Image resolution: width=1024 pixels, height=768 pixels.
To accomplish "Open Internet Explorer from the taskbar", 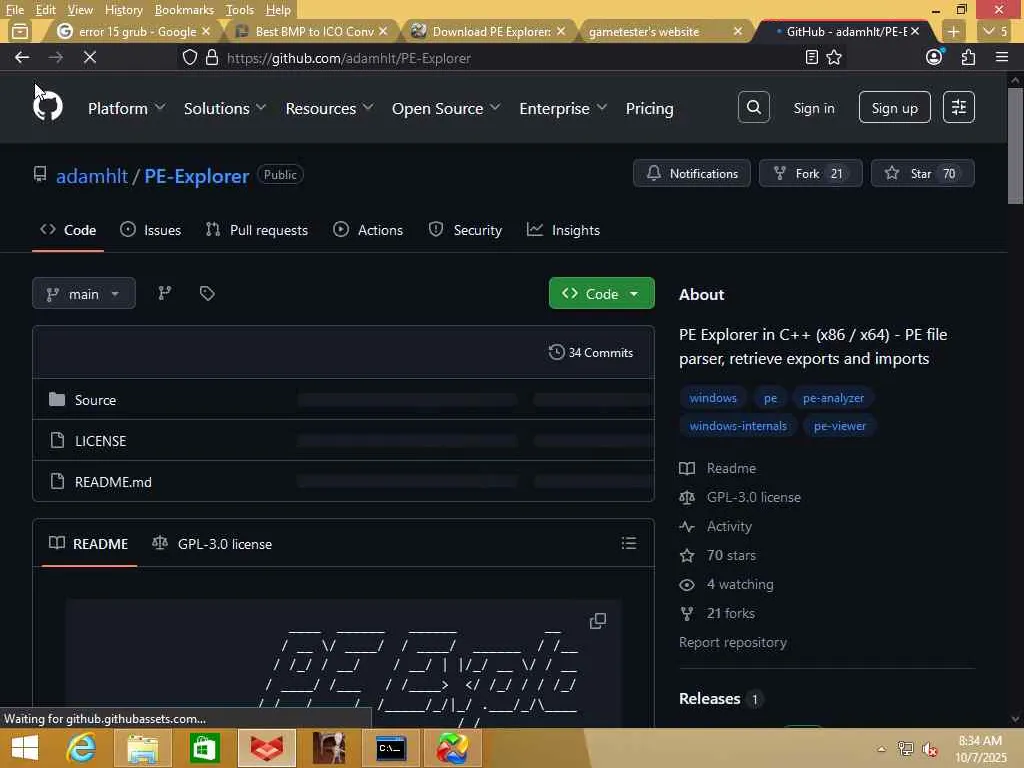I will tap(82, 748).
